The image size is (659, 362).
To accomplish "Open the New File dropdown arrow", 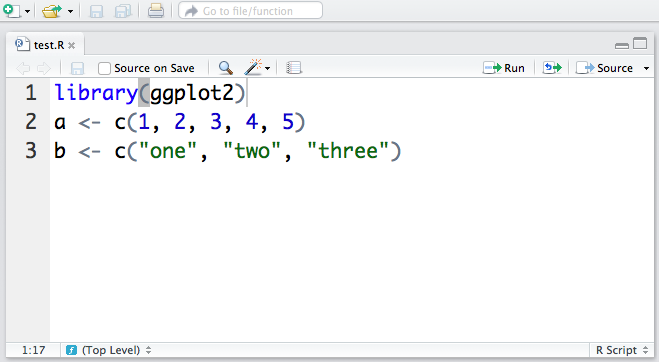I will pyautogui.click(x=28, y=11).
